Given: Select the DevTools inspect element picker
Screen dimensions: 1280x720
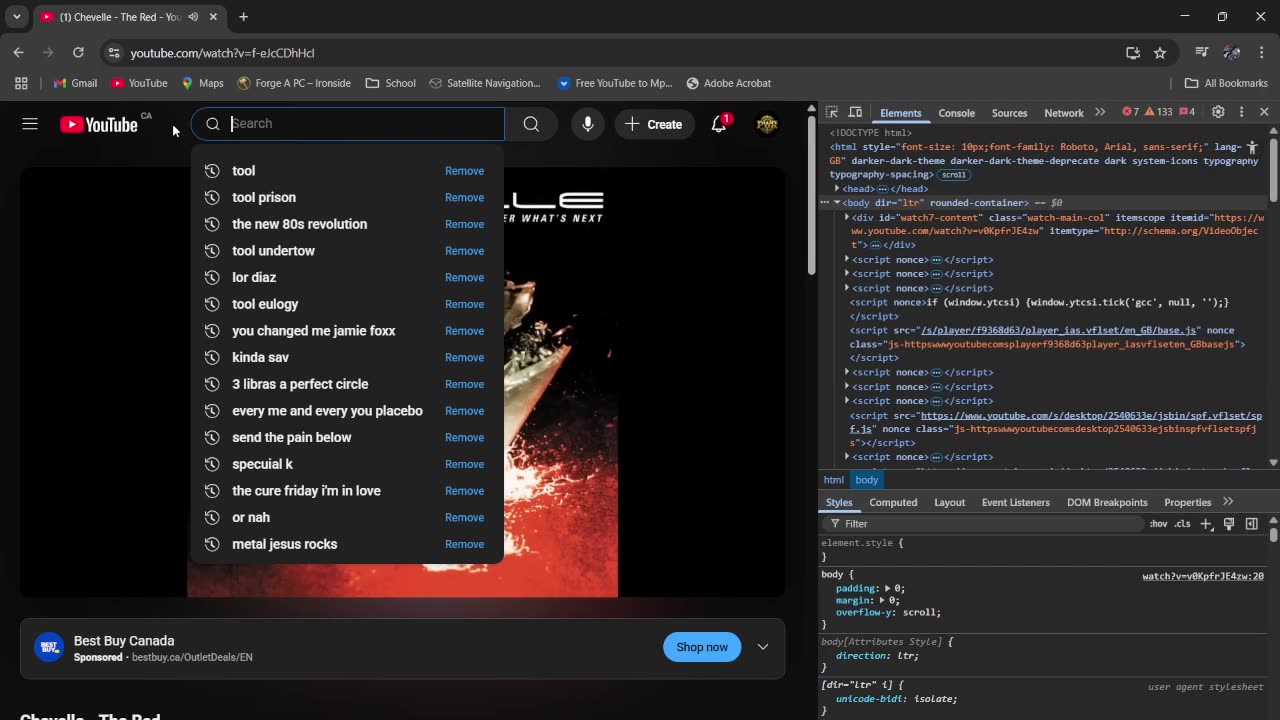Looking at the screenshot, I should click(832, 113).
